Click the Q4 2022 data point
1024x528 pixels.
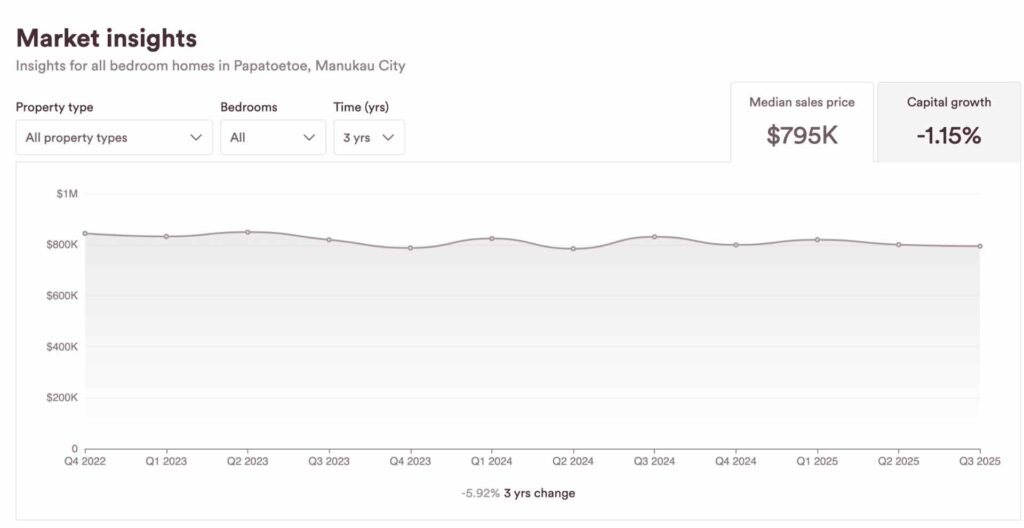pyautogui.click(x=85, y=233)
